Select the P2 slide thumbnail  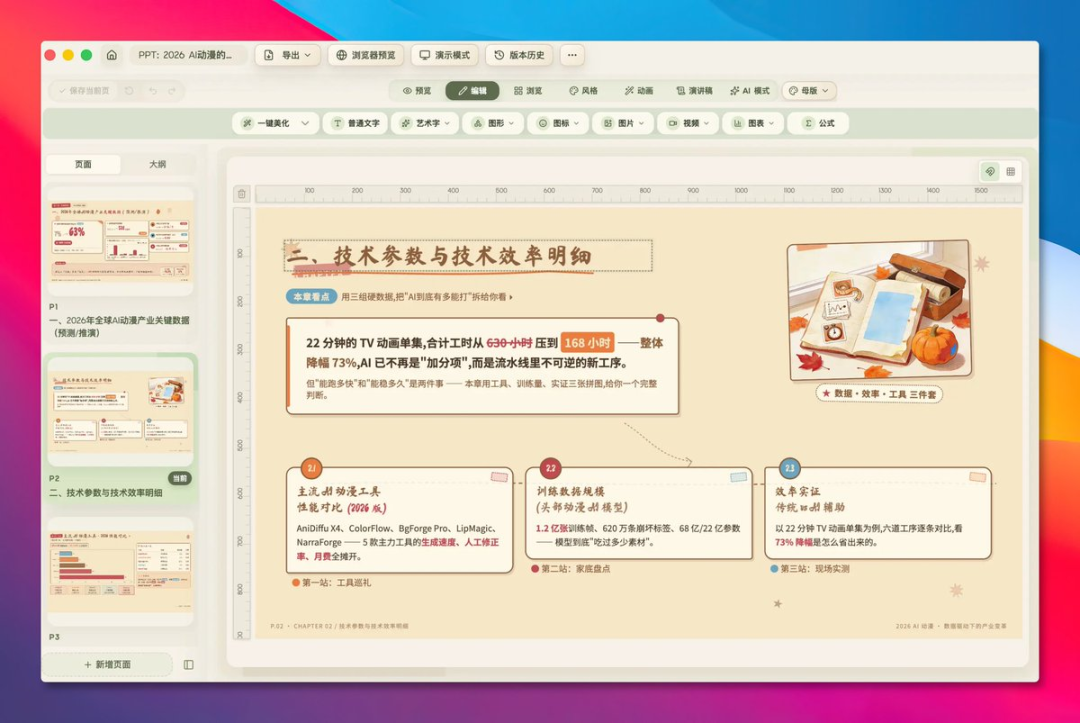[x=121, y=411]
